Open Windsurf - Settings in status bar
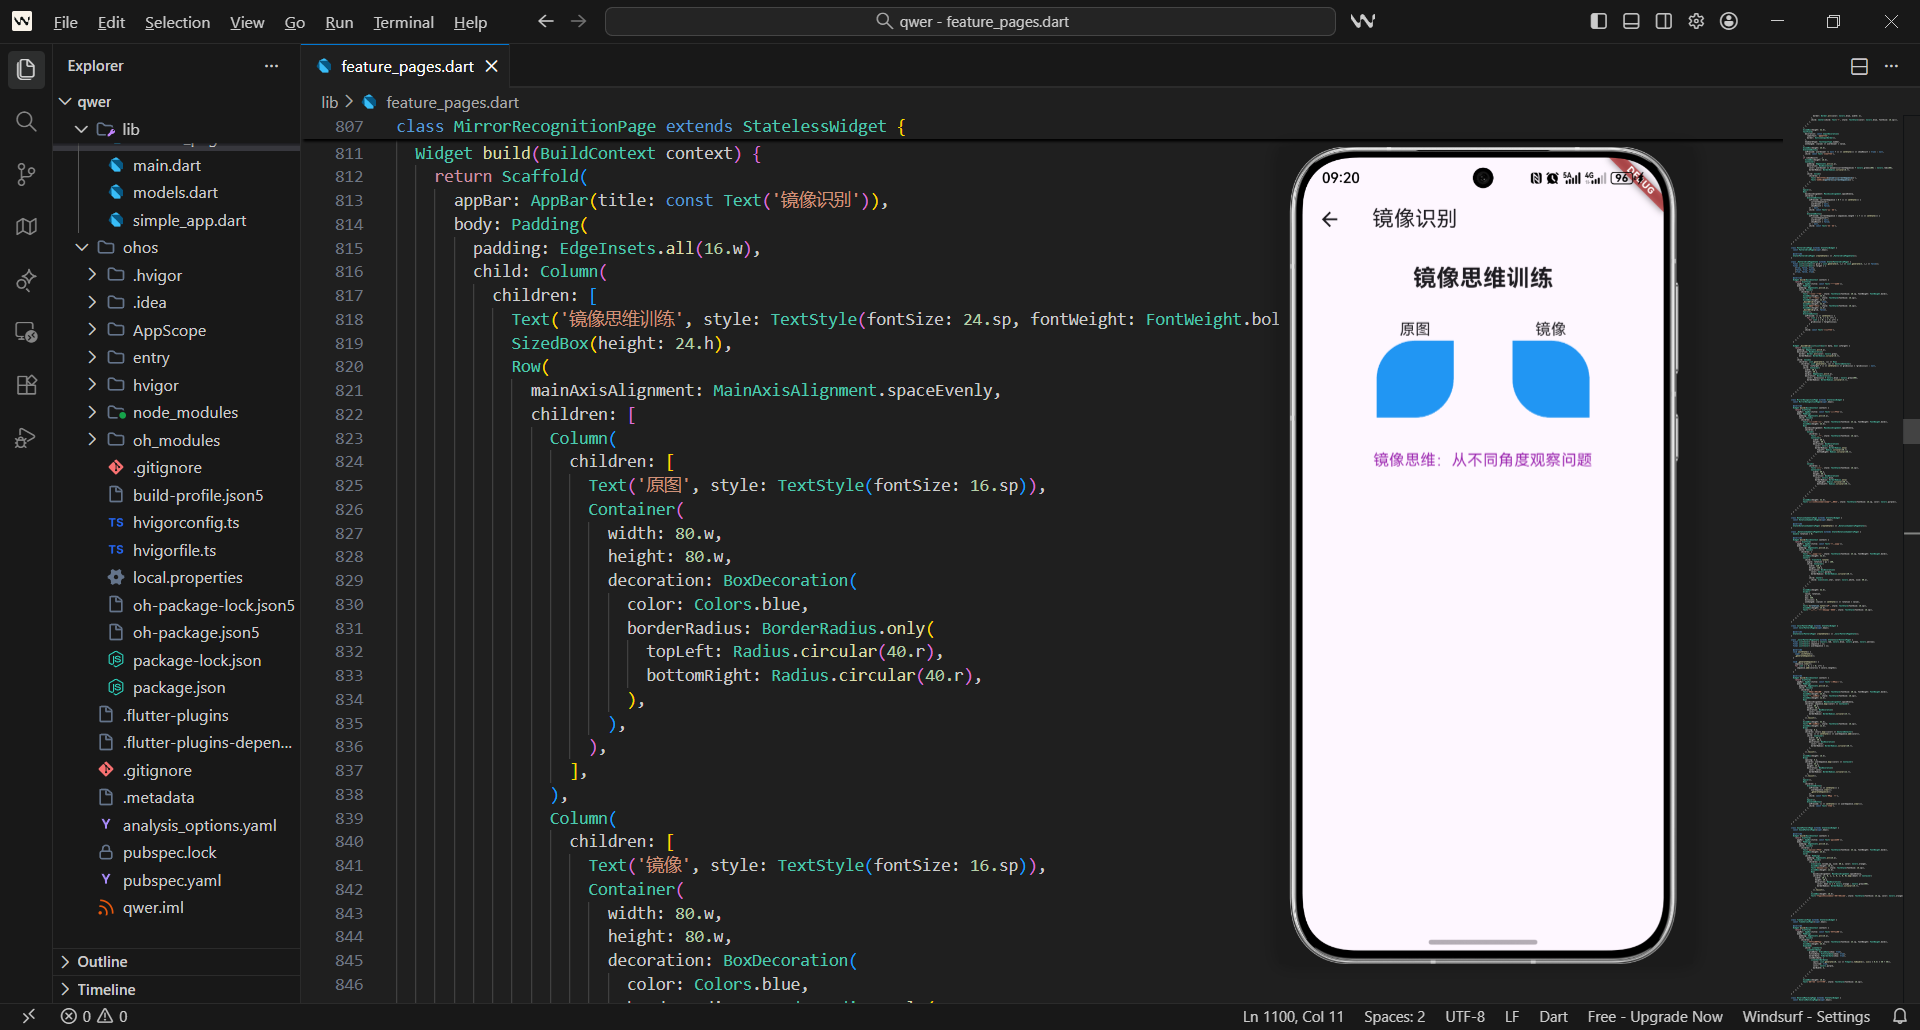This screenshot has height=1030, width=1920. coord(1806,1016)
